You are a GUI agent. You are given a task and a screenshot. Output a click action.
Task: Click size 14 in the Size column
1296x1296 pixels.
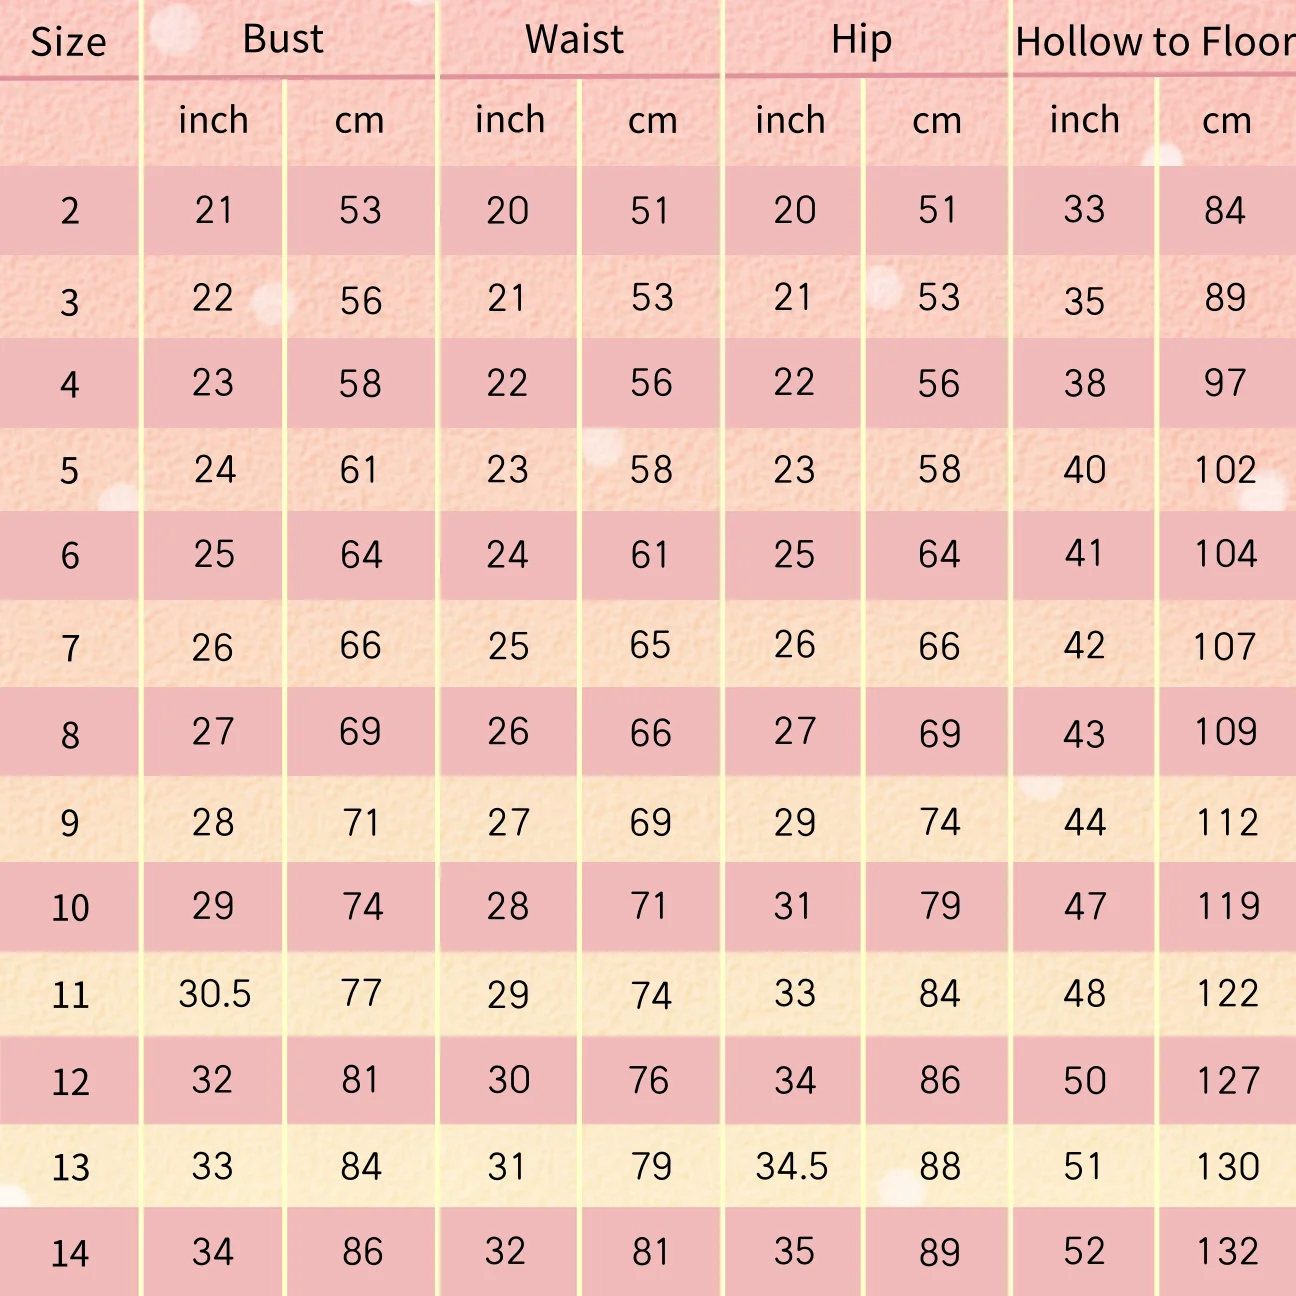click(70, 1253)
